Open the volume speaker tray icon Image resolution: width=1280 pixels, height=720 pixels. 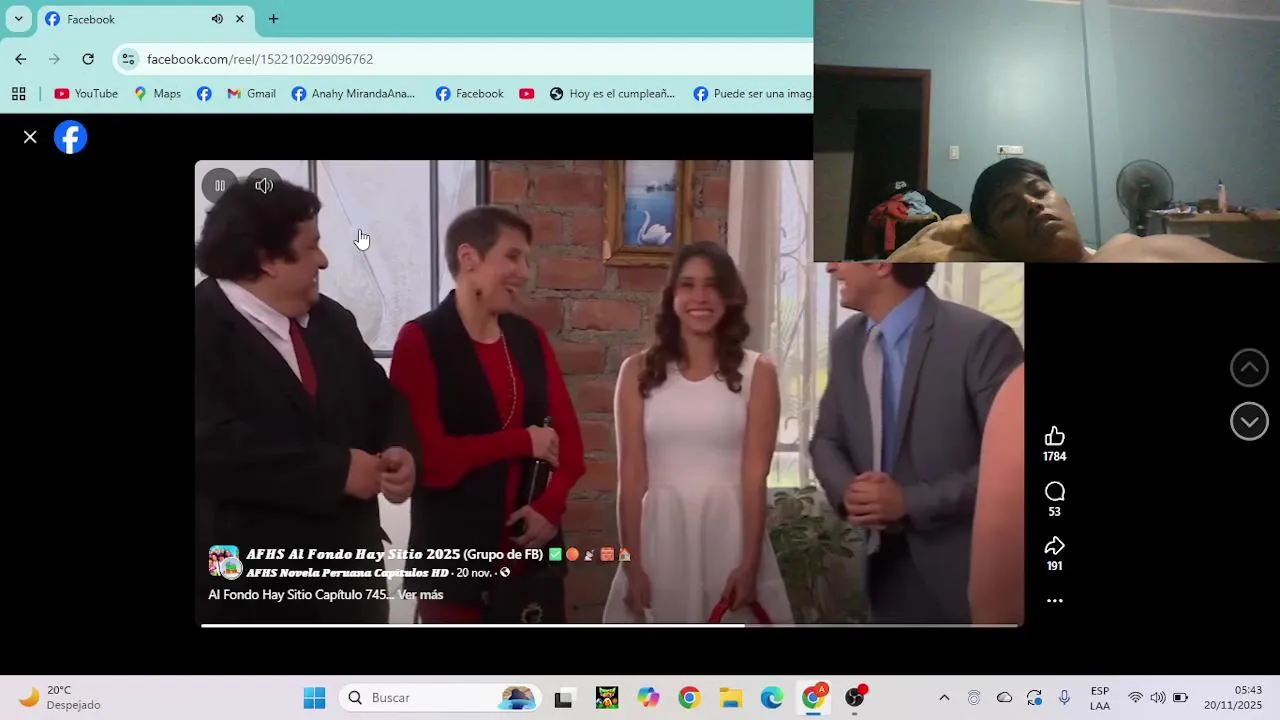click(1157, 697)
